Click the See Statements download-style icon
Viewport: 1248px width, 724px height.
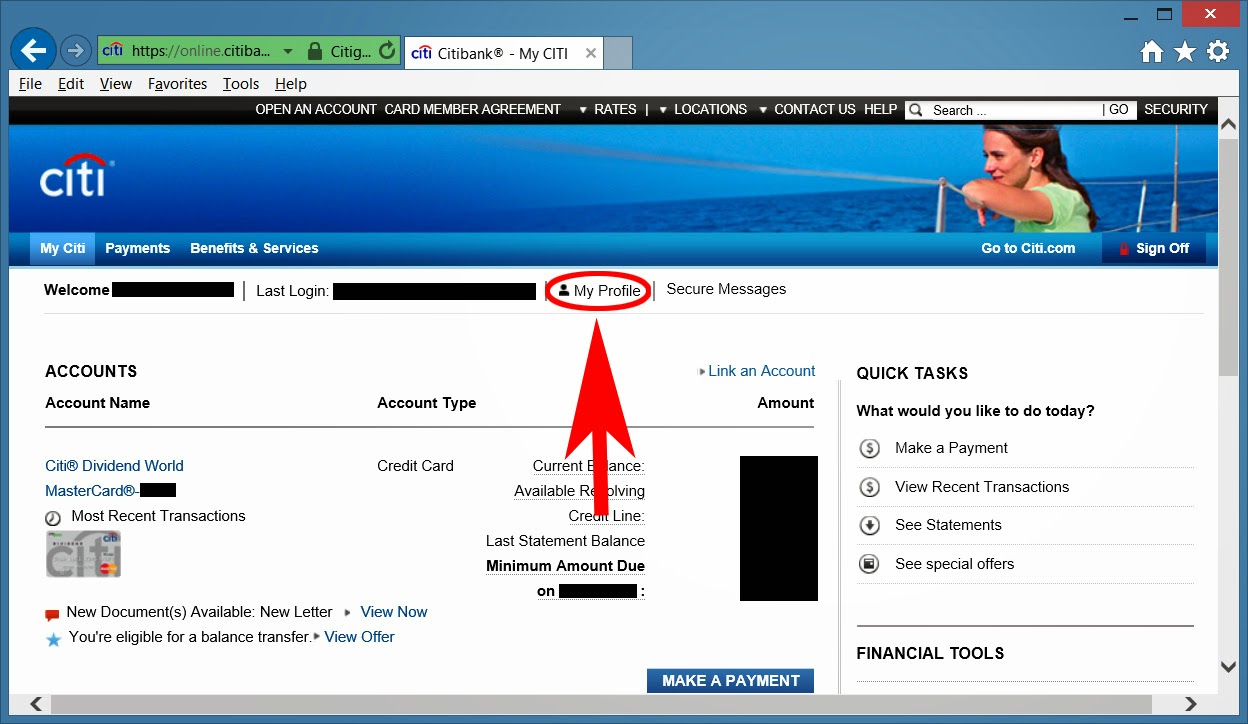[x=869, y=525]
